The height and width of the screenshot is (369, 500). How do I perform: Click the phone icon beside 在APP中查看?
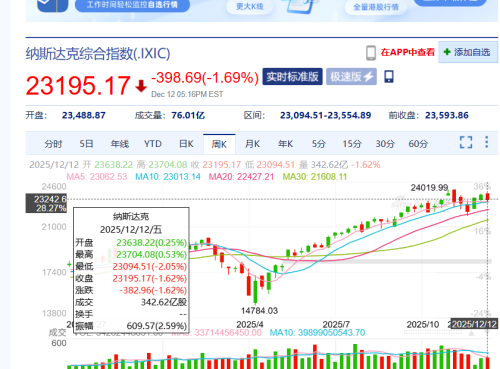tap(371, 53)
